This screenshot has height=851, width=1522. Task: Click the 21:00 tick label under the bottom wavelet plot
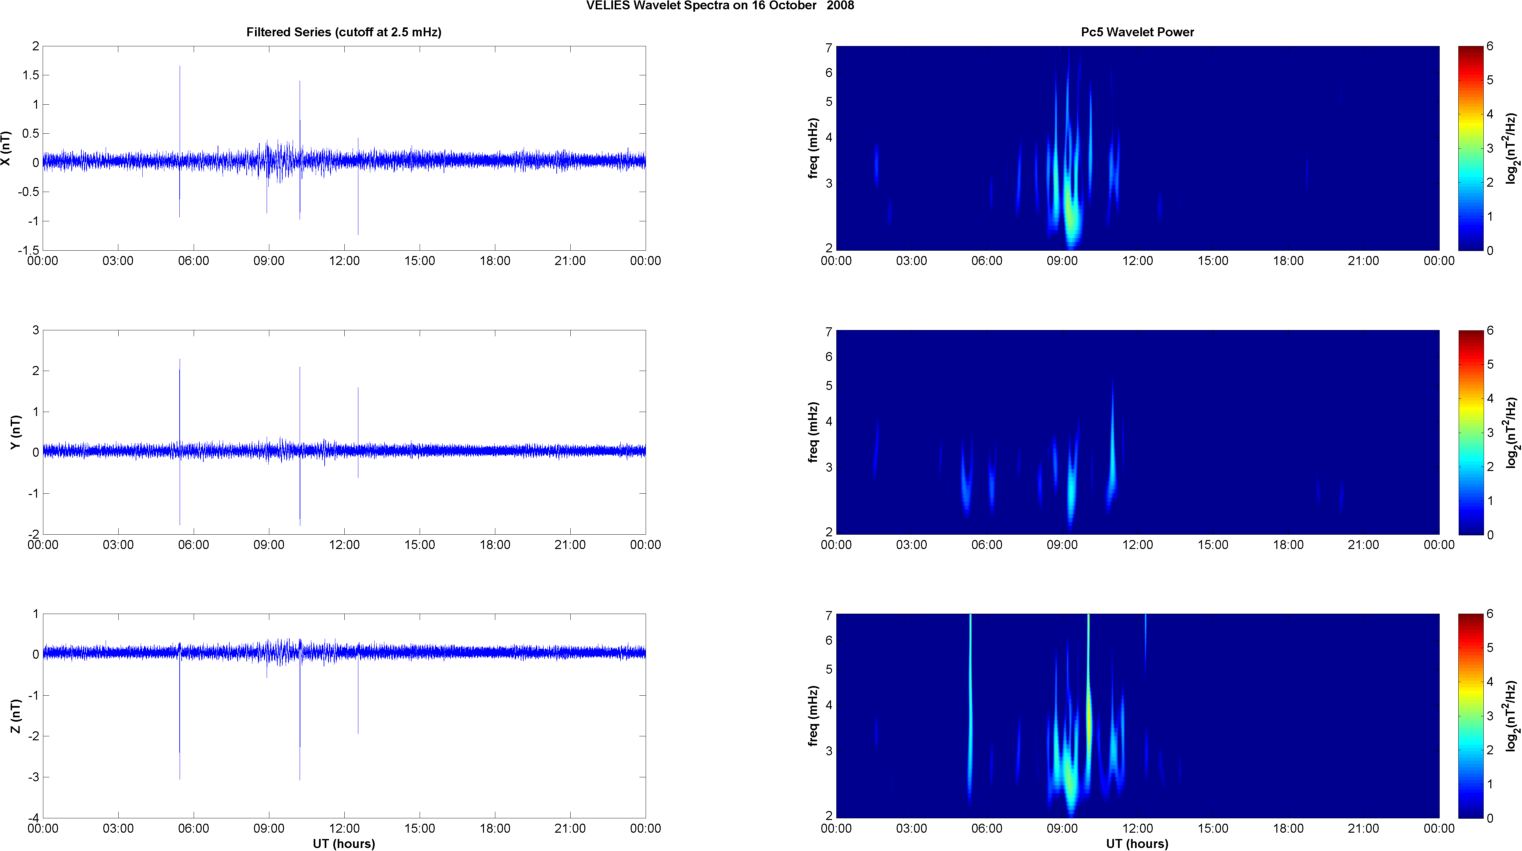point(1363,828)
